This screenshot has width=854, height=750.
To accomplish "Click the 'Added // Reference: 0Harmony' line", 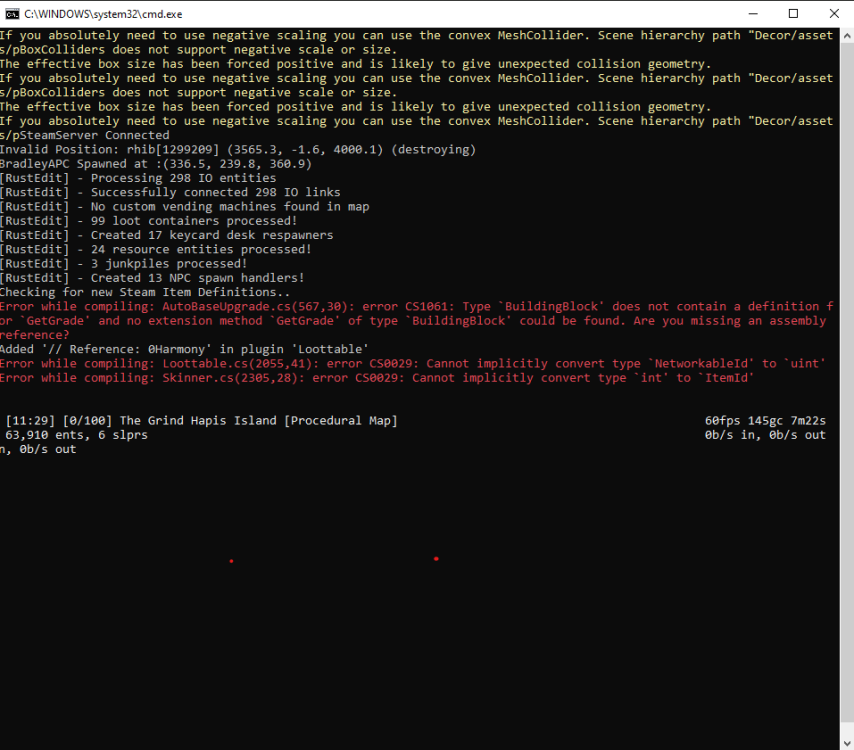I will click(183, 350).
